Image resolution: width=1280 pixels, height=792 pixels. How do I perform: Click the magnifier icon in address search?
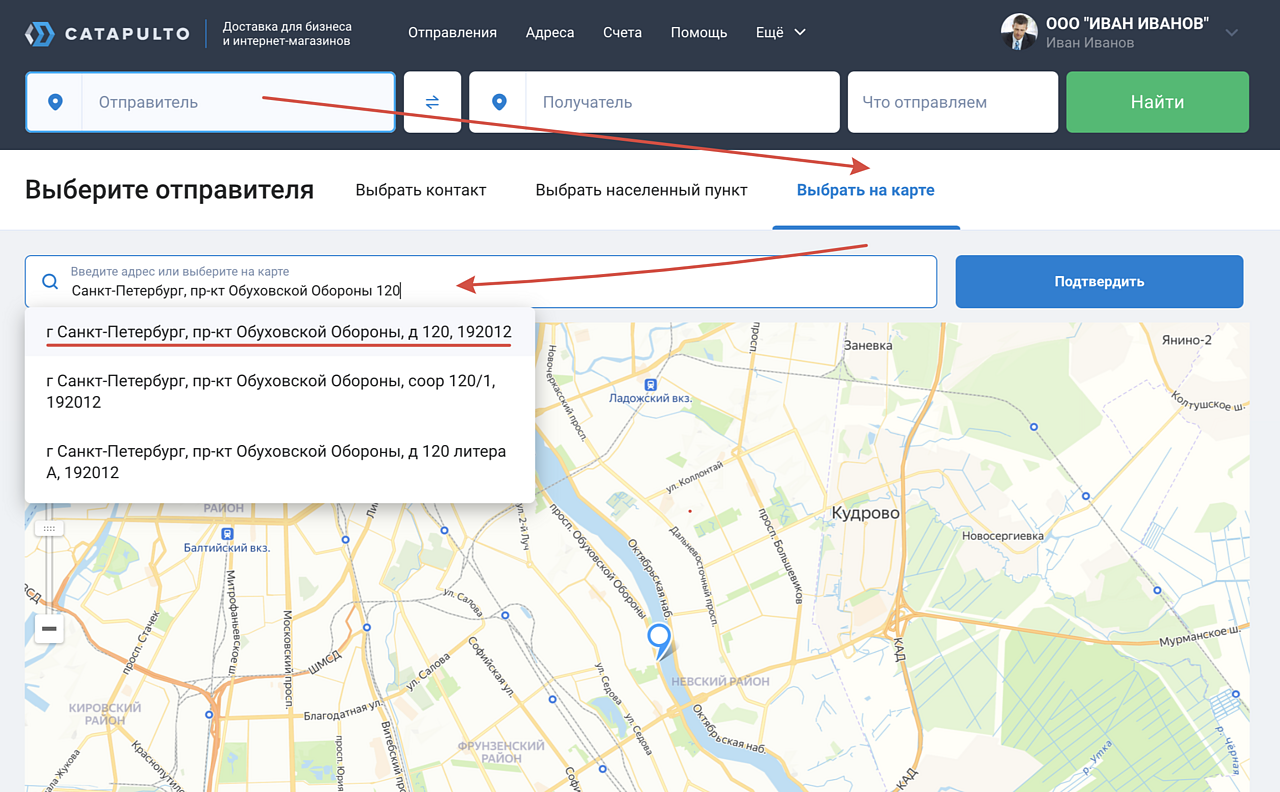click(49, 282)
